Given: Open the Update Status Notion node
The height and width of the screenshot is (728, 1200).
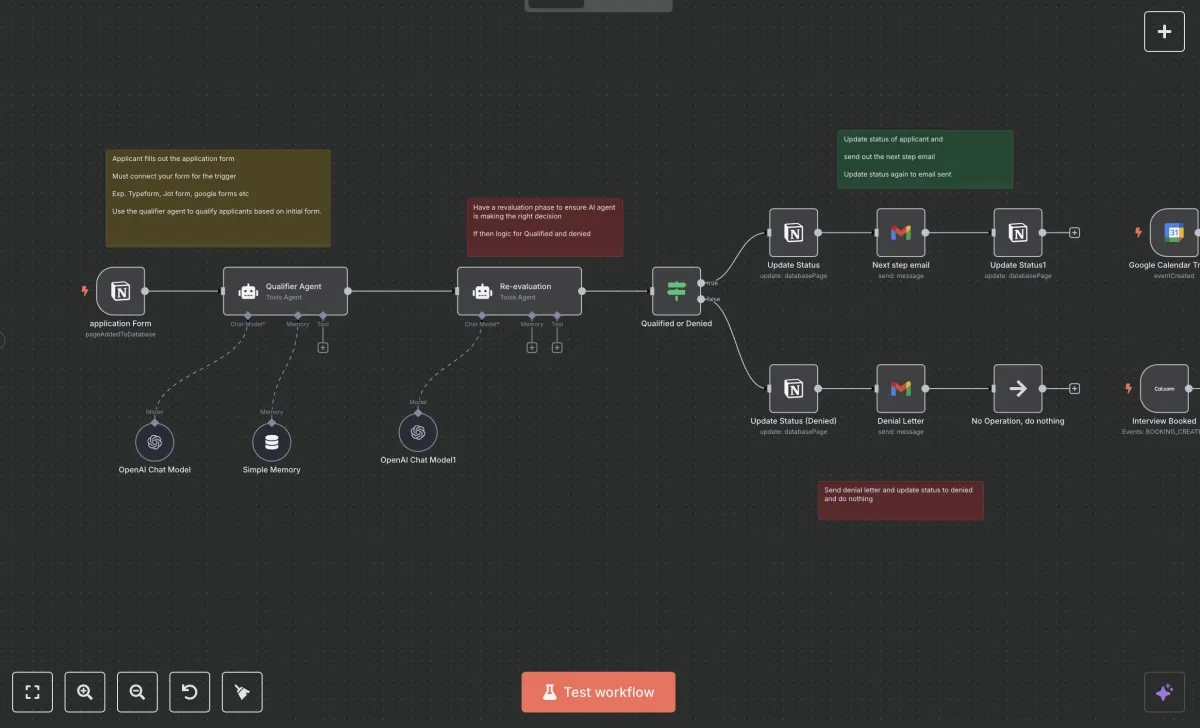Looking at the screenshot, I should pyautogui.click(x=793, y=233).
